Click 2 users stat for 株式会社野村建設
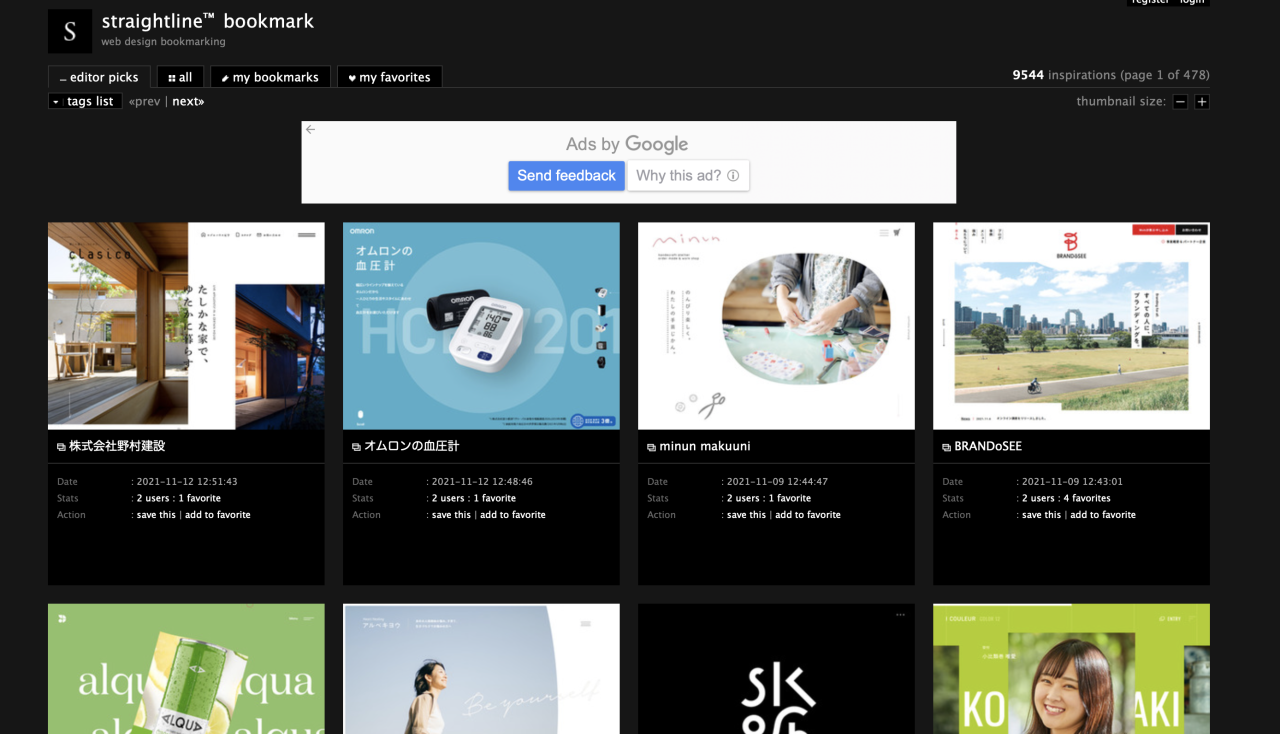The image size is (1280, 734). [x=153, y=498]
